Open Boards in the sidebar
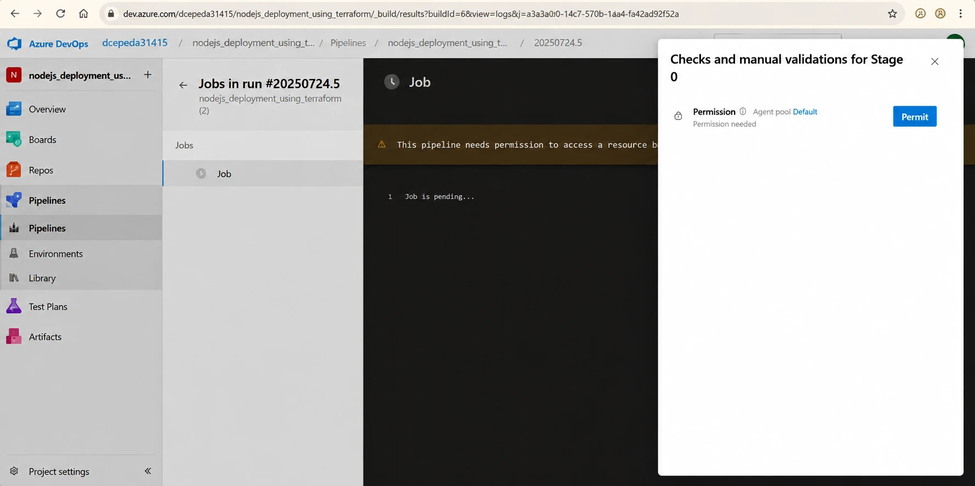The width and height of the screenshot is (975, 486). point(81,139)
